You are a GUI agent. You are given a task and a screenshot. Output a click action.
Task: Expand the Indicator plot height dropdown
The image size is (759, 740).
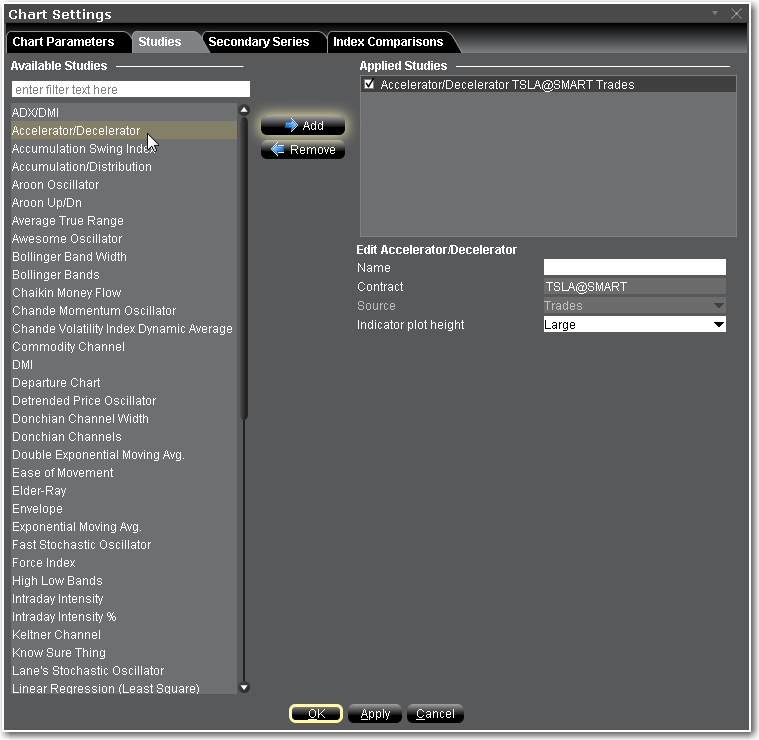click(x=717, y=325)
